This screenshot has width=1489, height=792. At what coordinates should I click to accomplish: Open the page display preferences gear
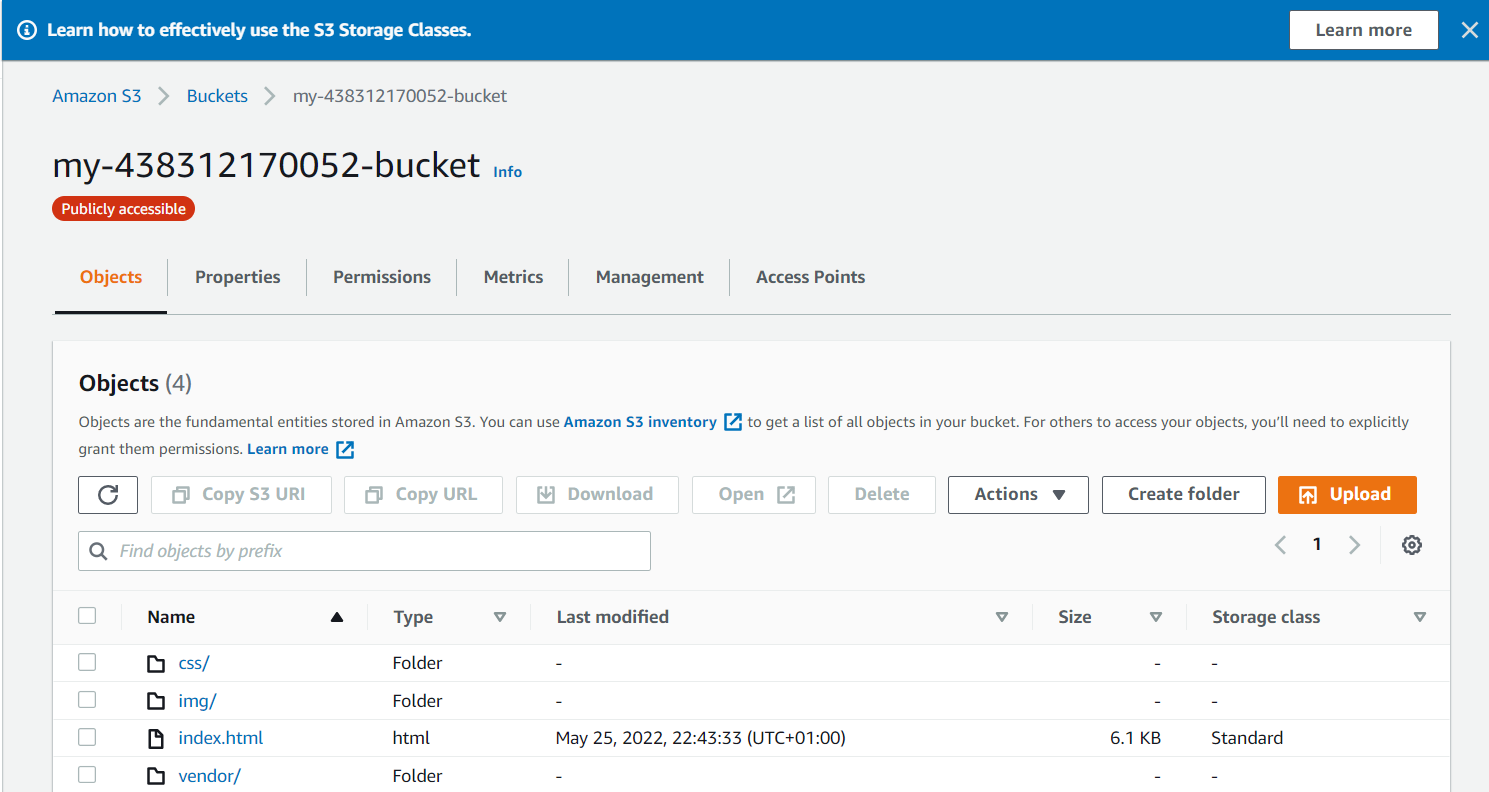1411,545
